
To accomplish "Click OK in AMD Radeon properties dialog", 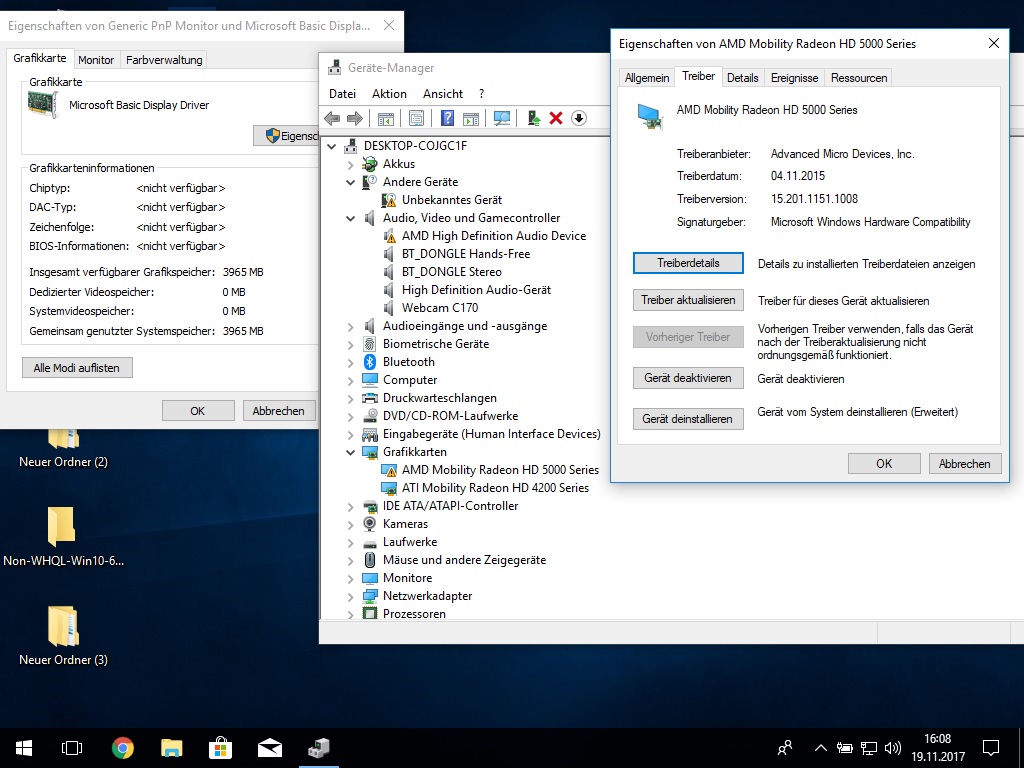I will point(884,464).
